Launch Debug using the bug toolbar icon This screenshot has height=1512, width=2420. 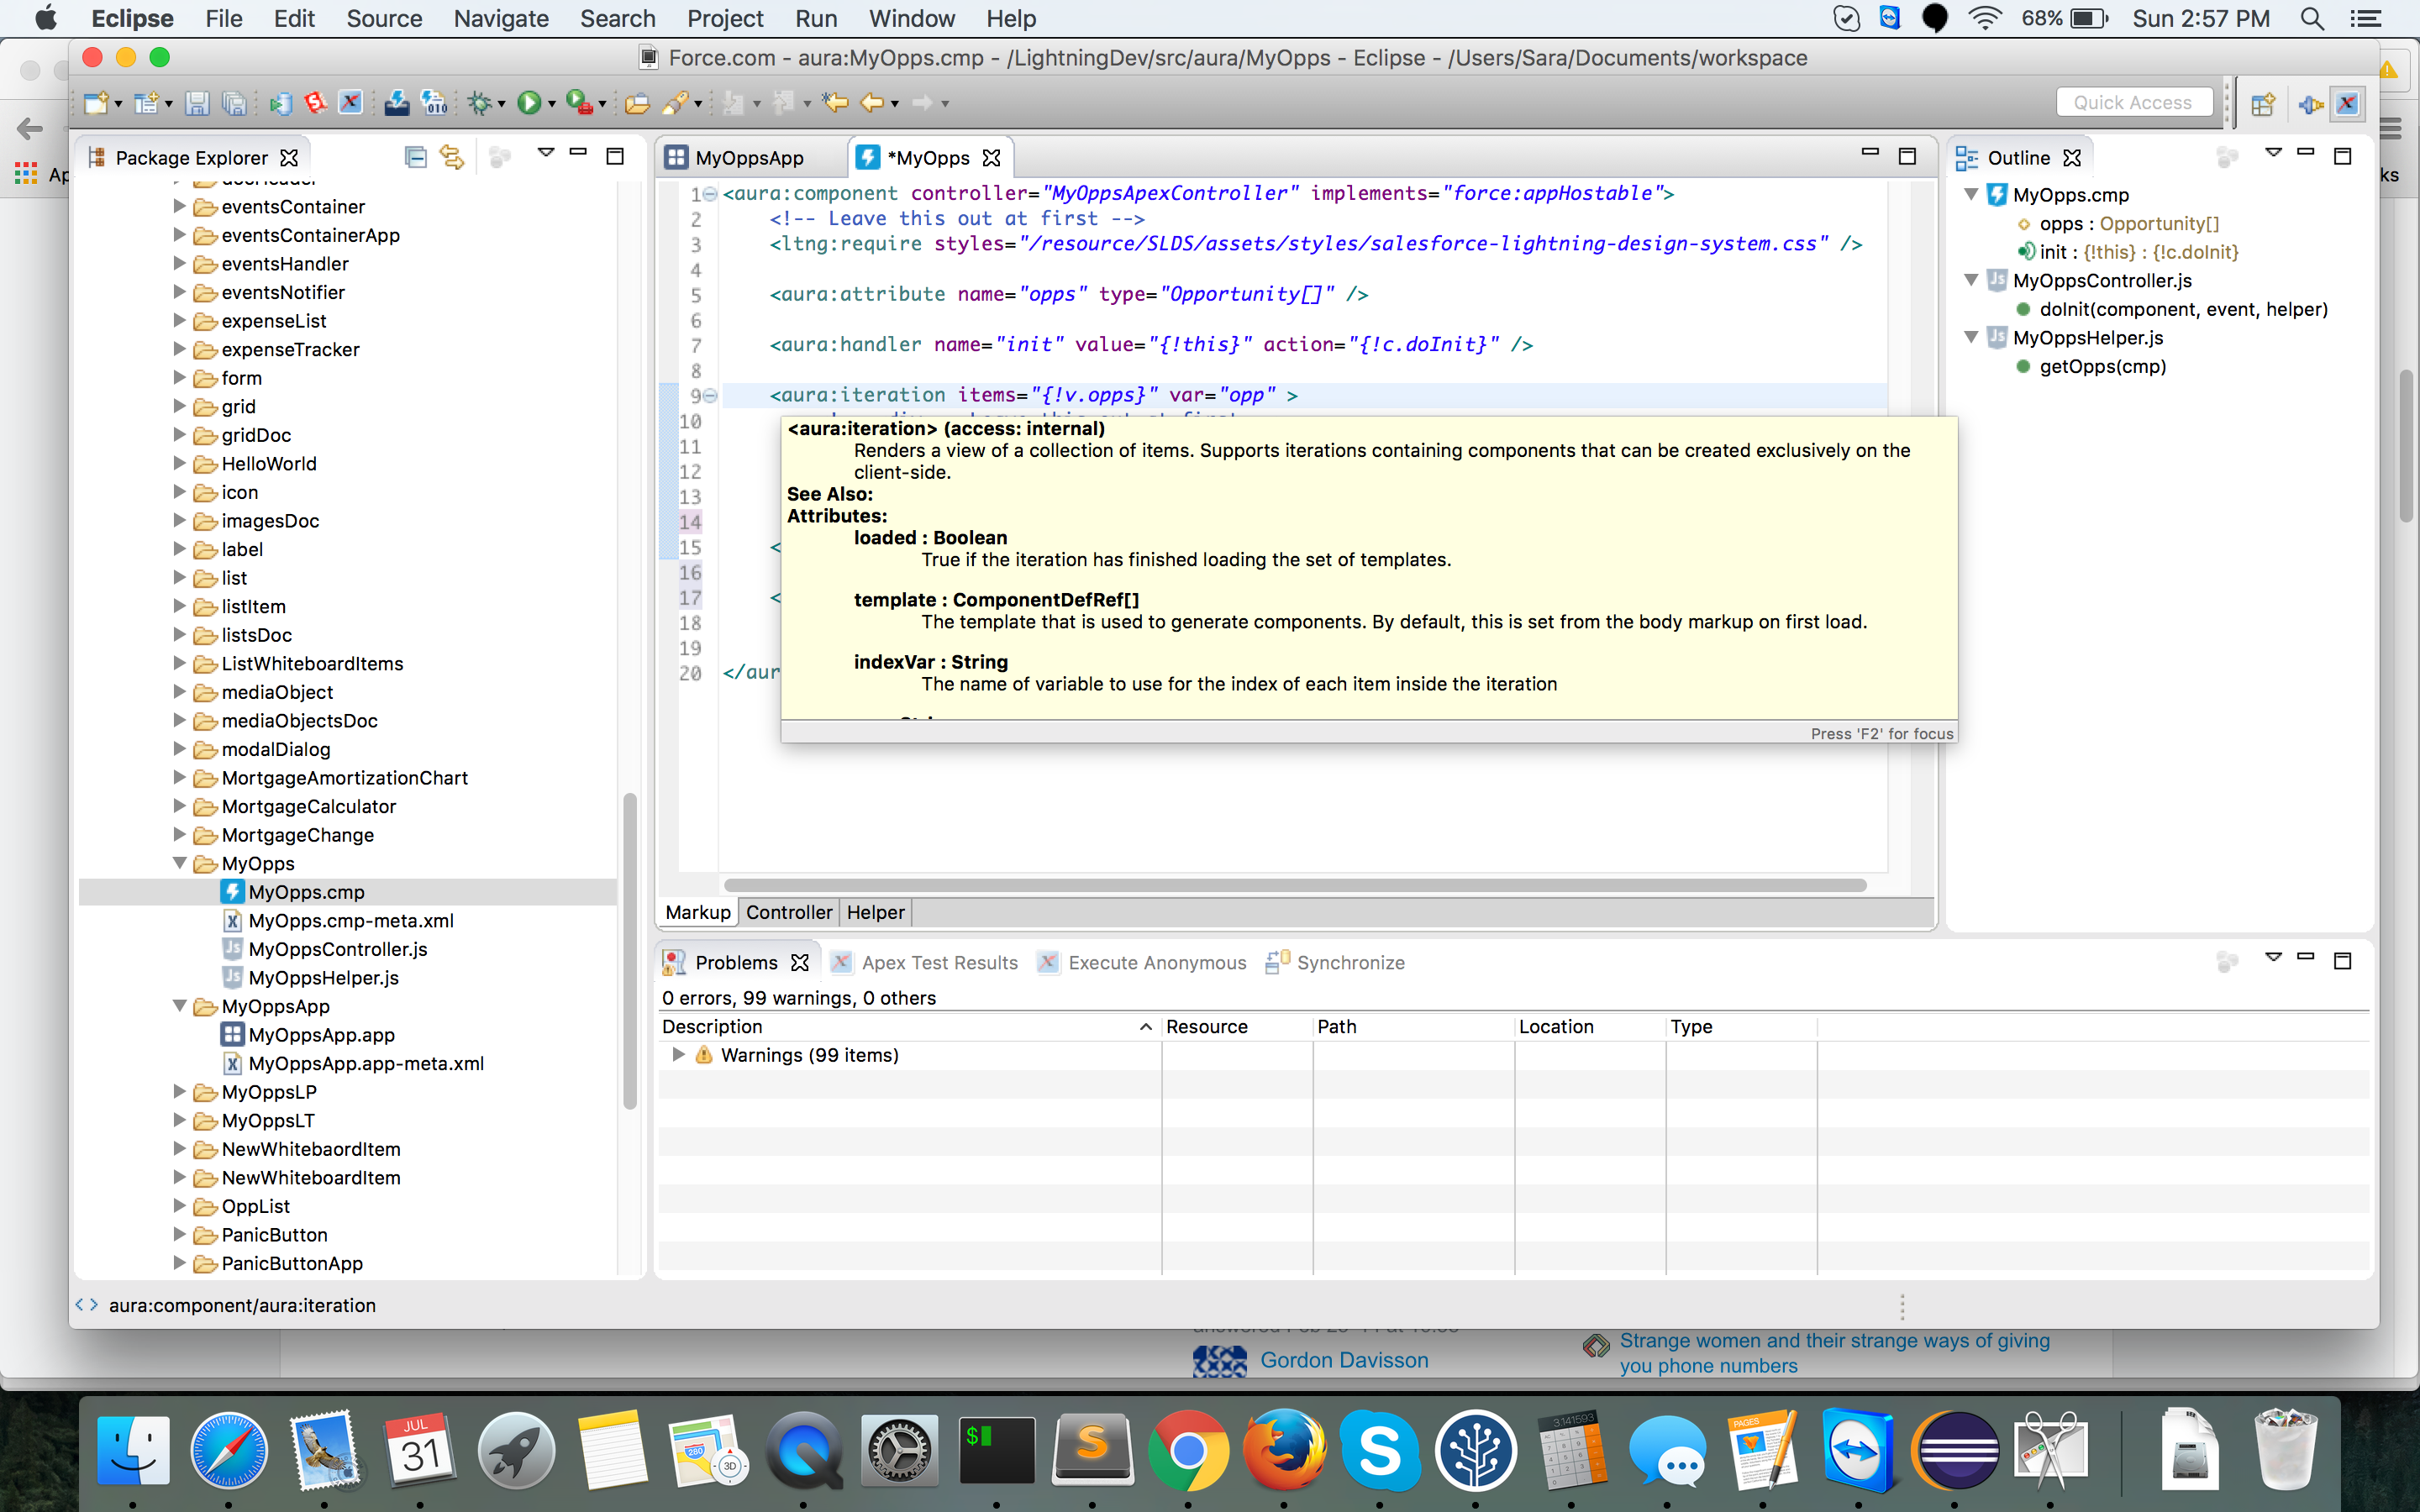(x=481, y=102)
